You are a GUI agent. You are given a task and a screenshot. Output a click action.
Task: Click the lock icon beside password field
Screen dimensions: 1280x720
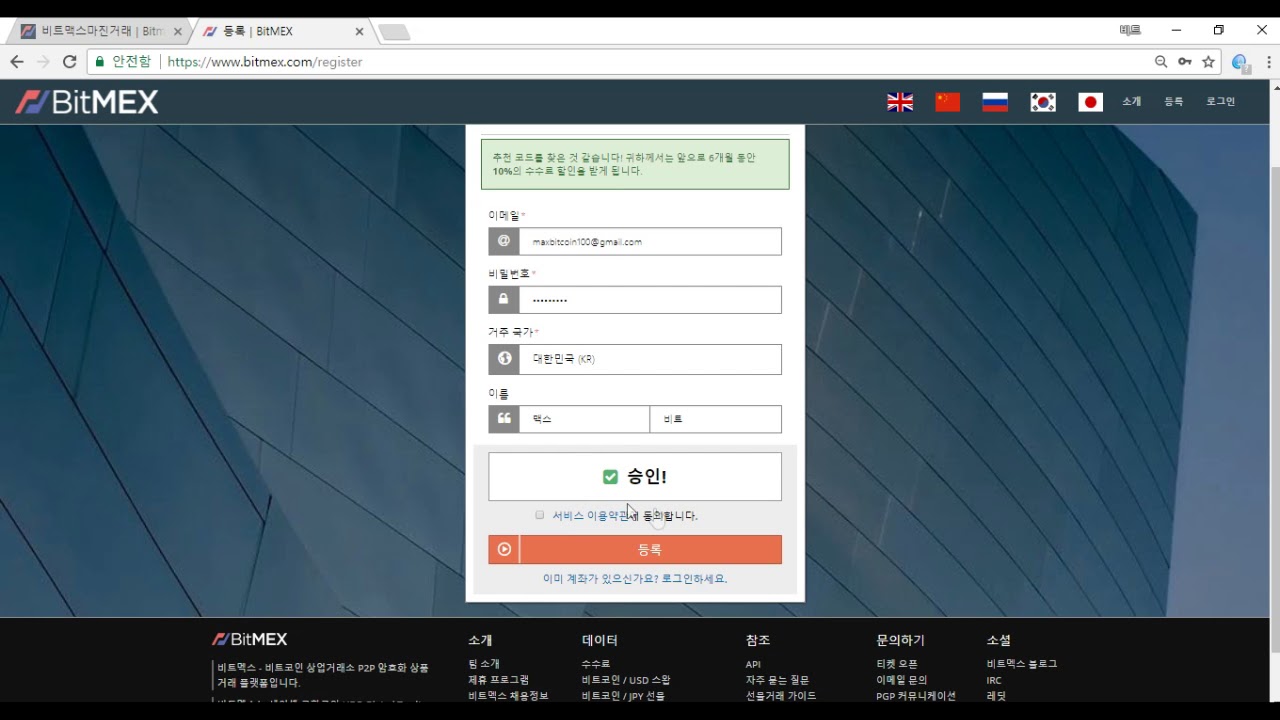[x=504, y=300]
